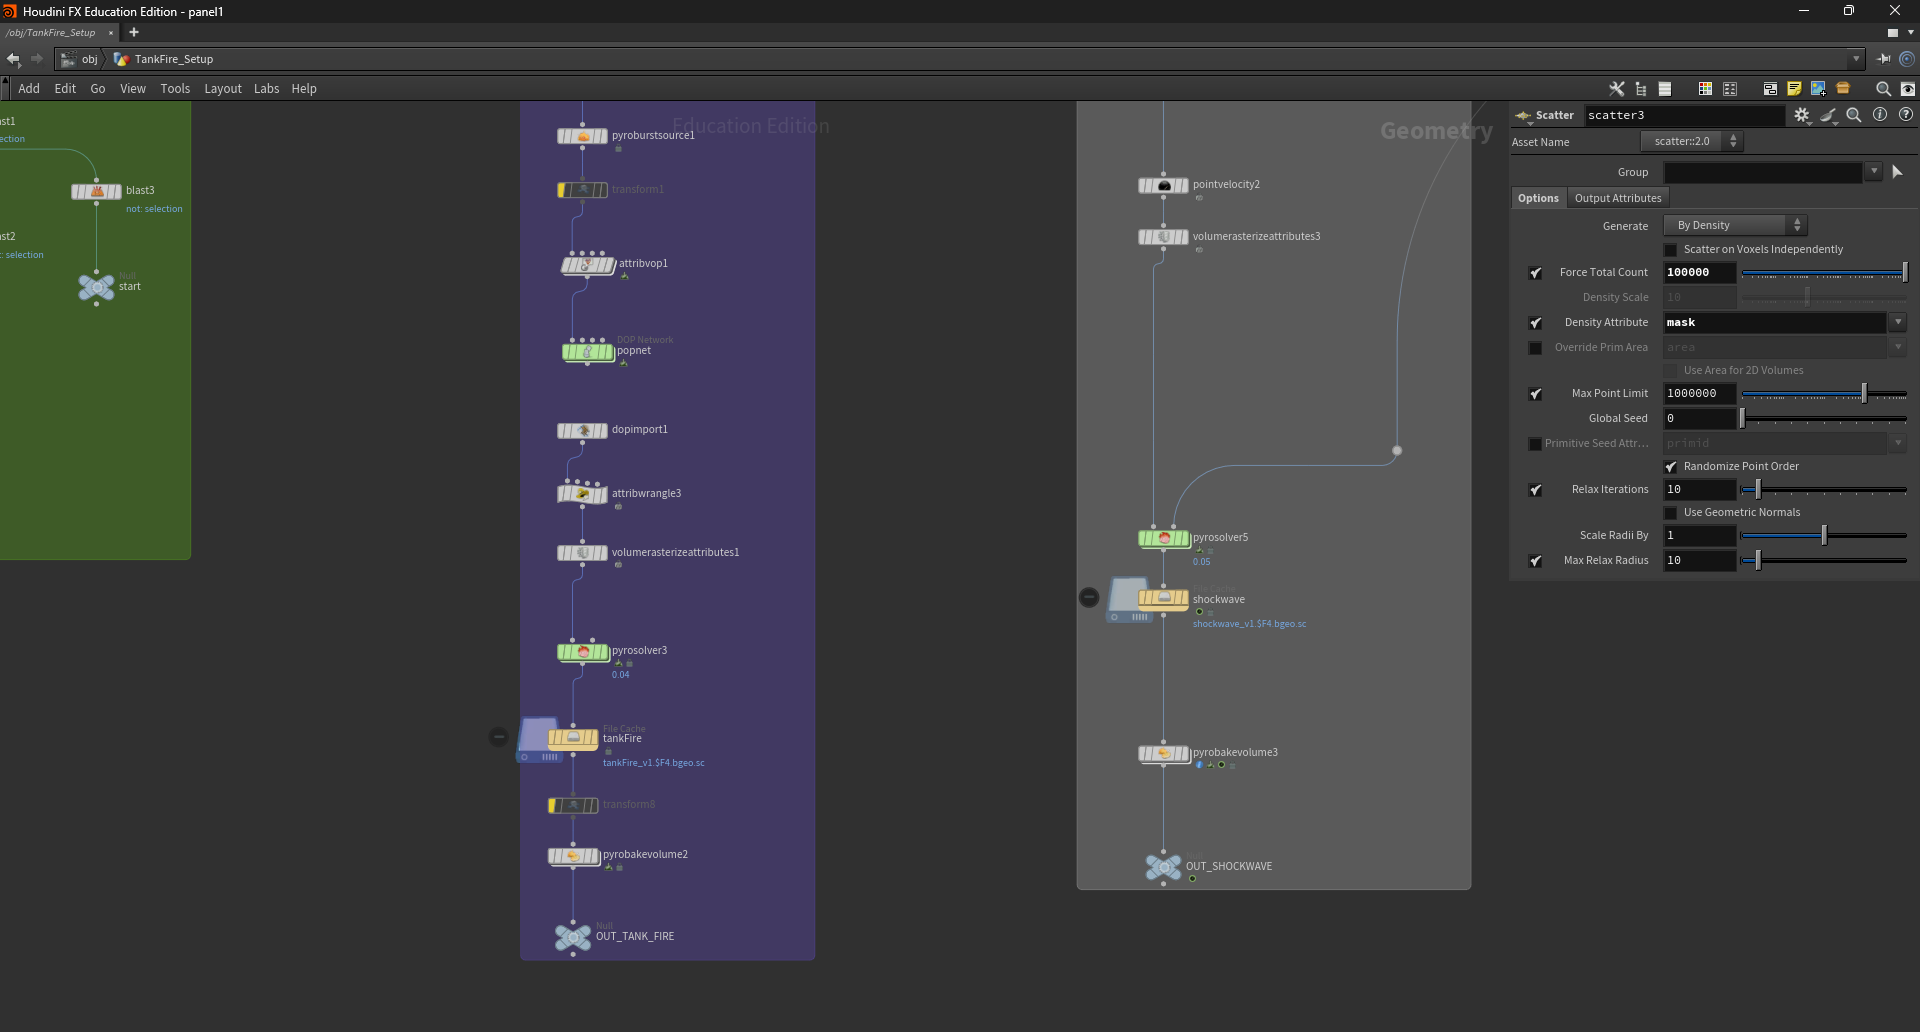
Task: Expand the Density Attribute dropdown arrow
Action: click(x=1897, y=322)
